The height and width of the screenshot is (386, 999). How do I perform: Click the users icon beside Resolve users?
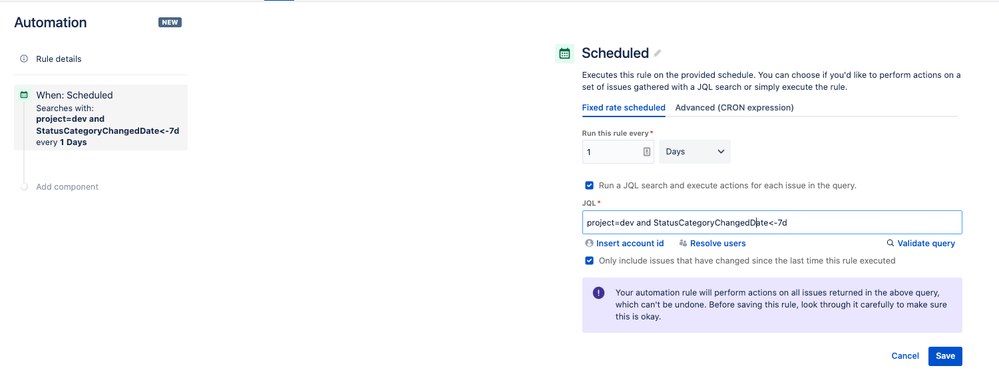pyautogui.click(x=683, y=243)
